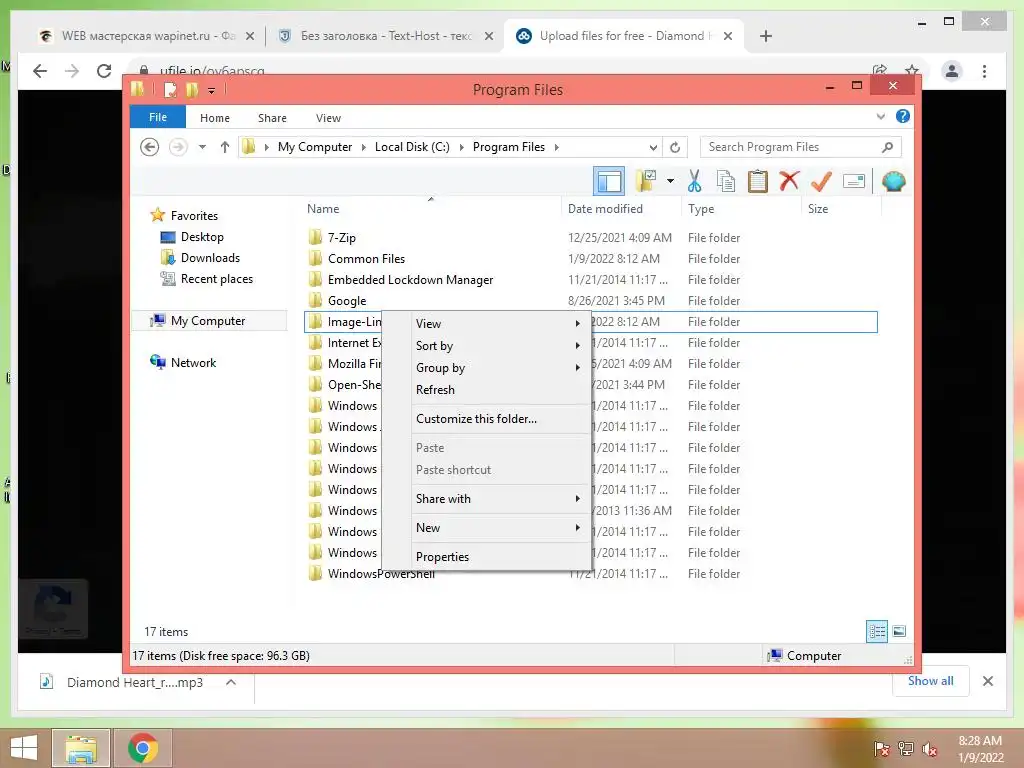The height and width of the screenshot is (768, 1024).
Task: Open the File ribbon tab
Action: 158,117
